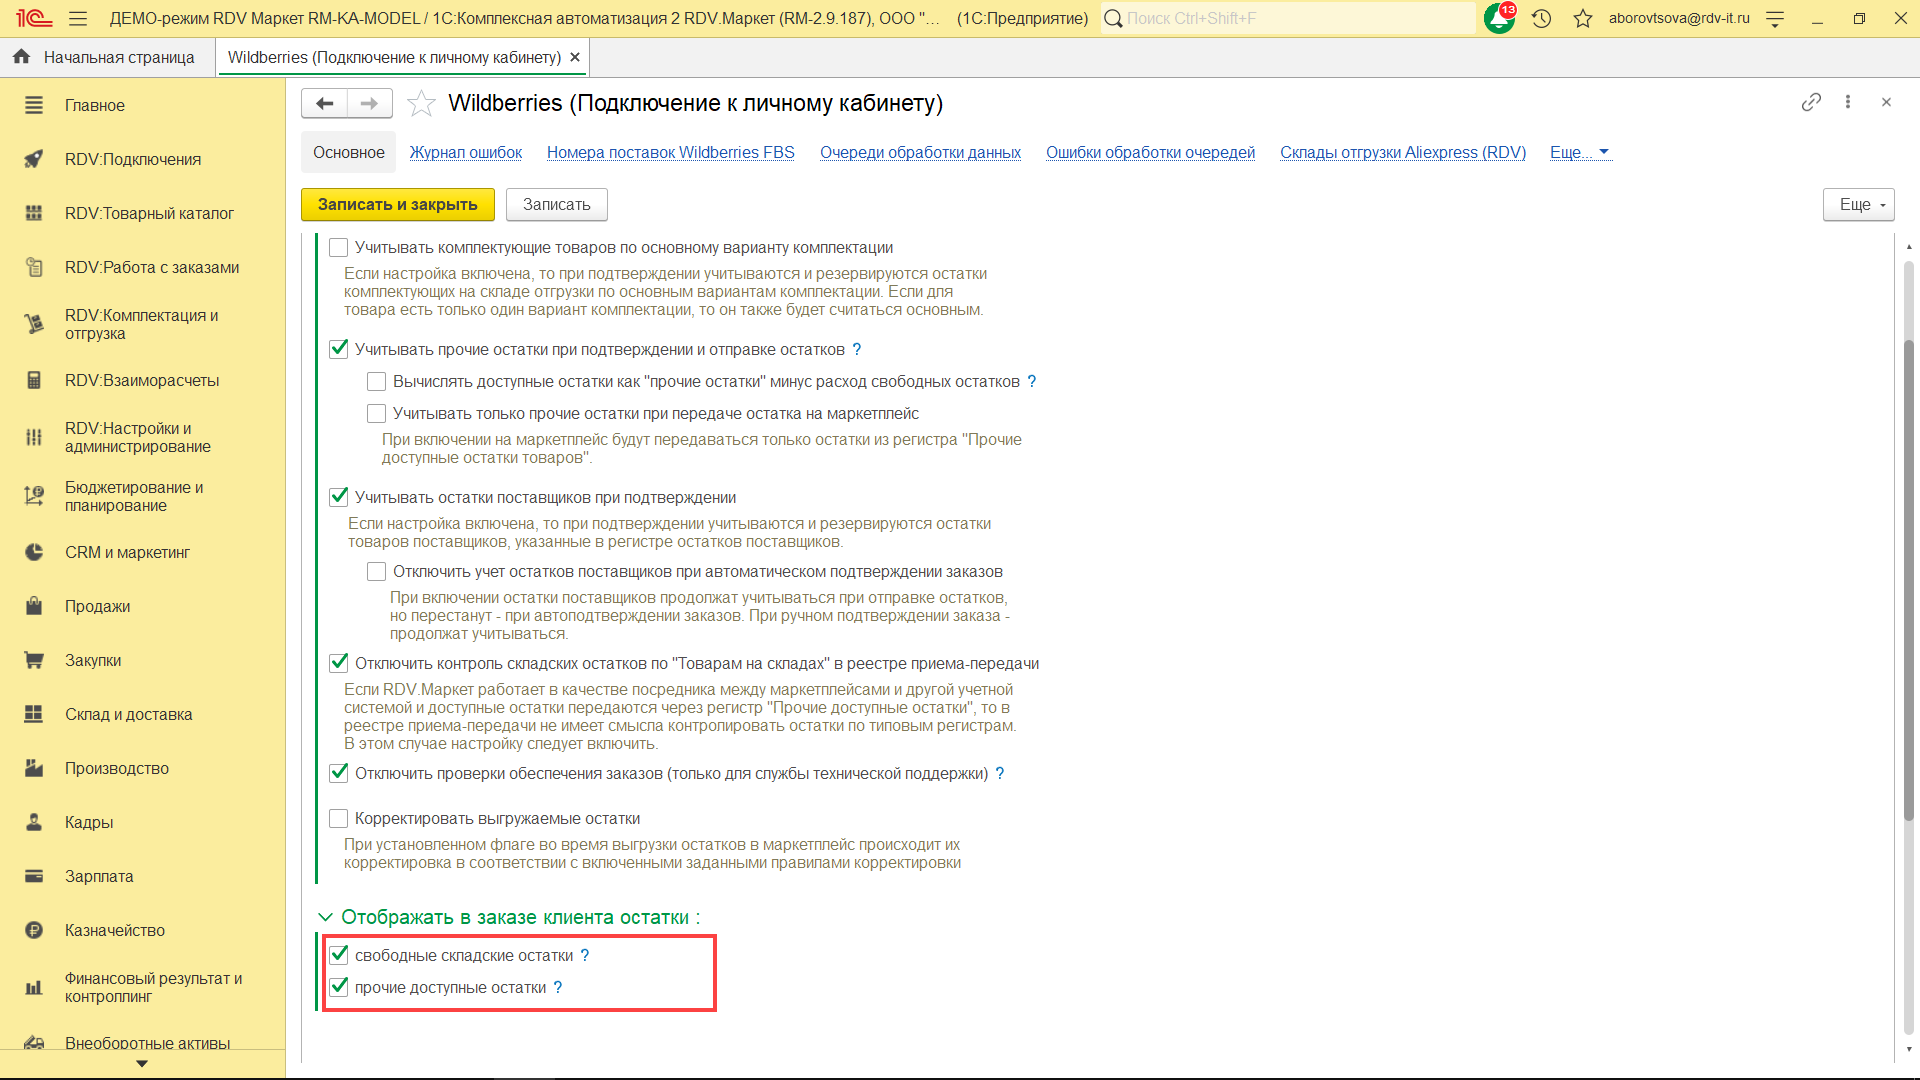The width and height of the screenshot is (1920, 1080).
Task: Open the Еще dropdown on the right
Action: (x=1858, y=204)
